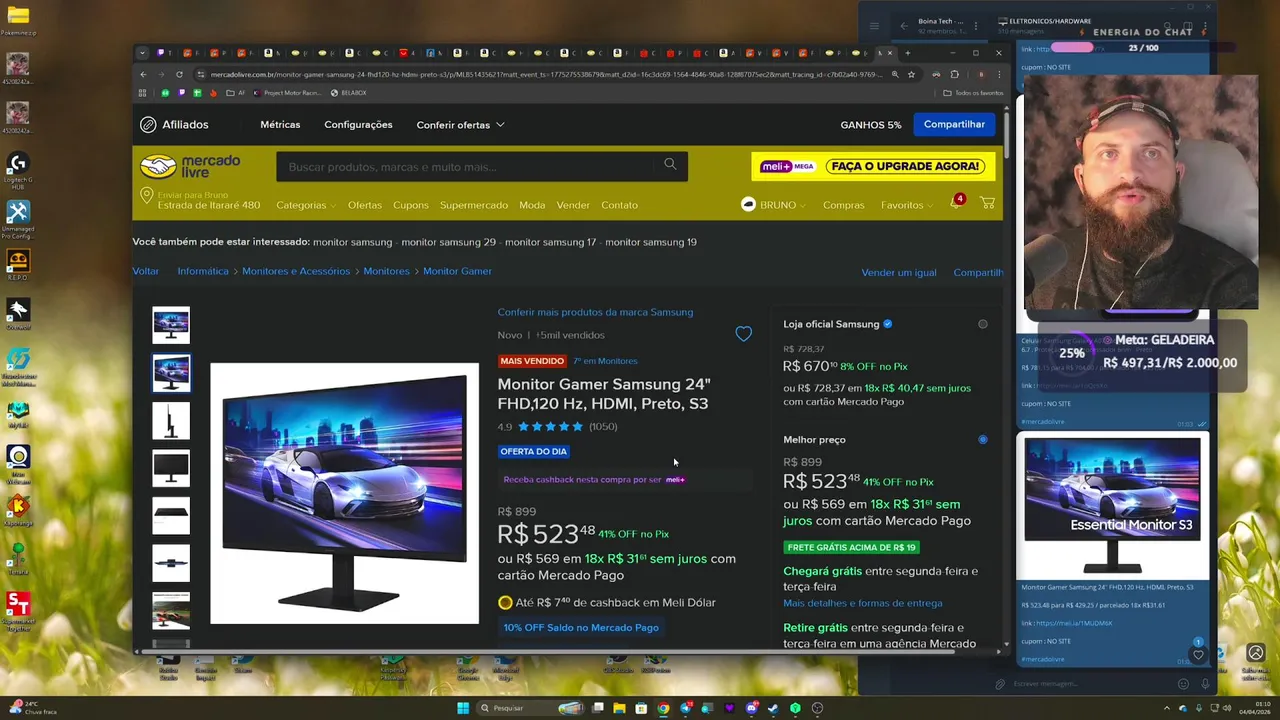Select side-profile monitor thumbnail

point(171,421)
